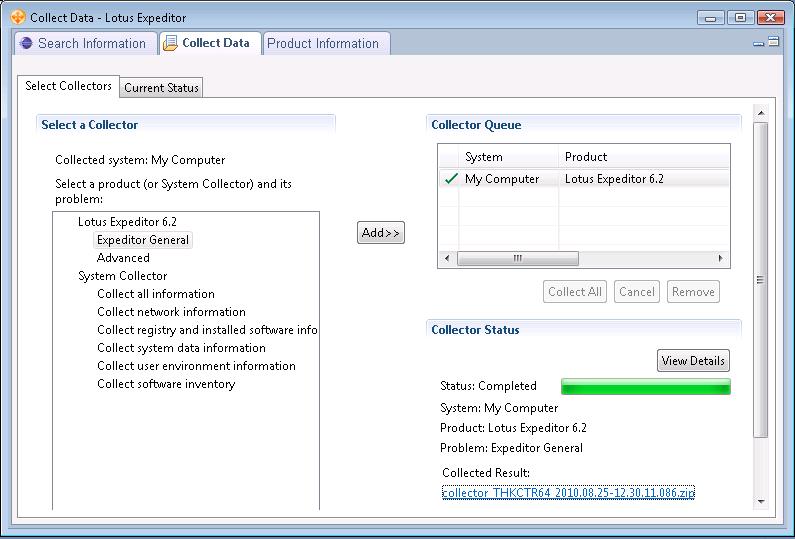Click the Lotus Expeditor title bar icon
Viewport: 795px width, 539px height.
pos(18,17)
